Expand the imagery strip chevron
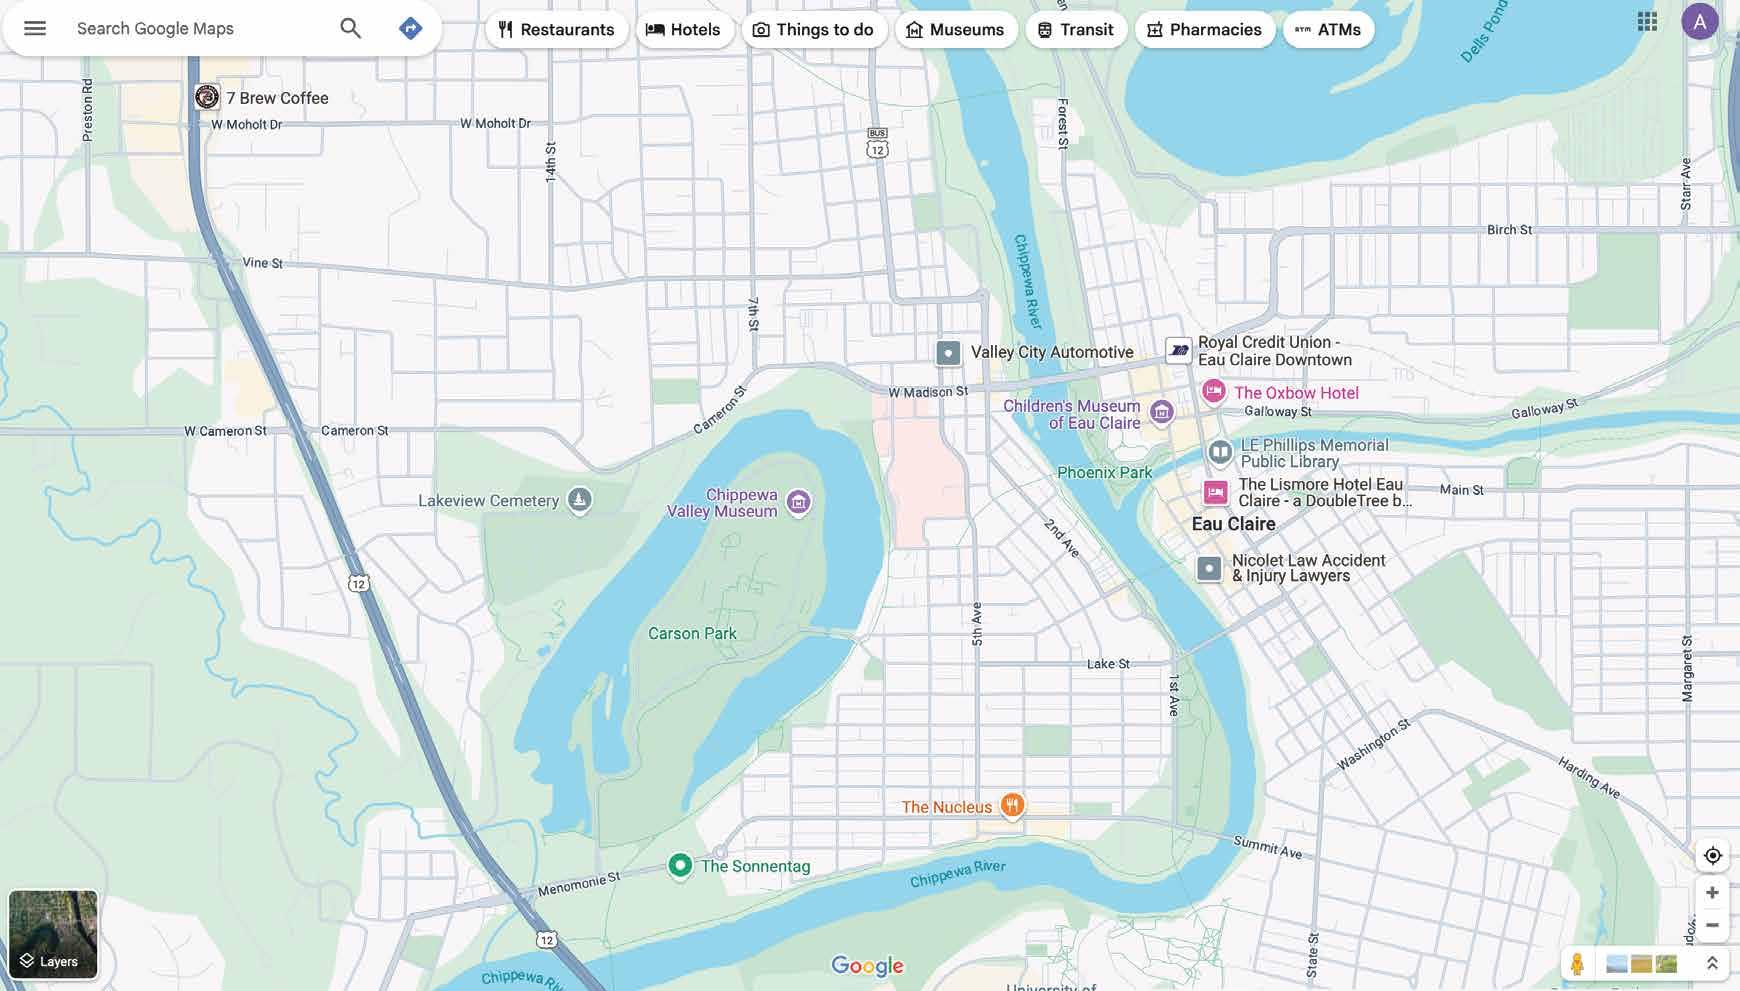The width and height of the screenshot is (1740, 991). [x=1712, y=964]
